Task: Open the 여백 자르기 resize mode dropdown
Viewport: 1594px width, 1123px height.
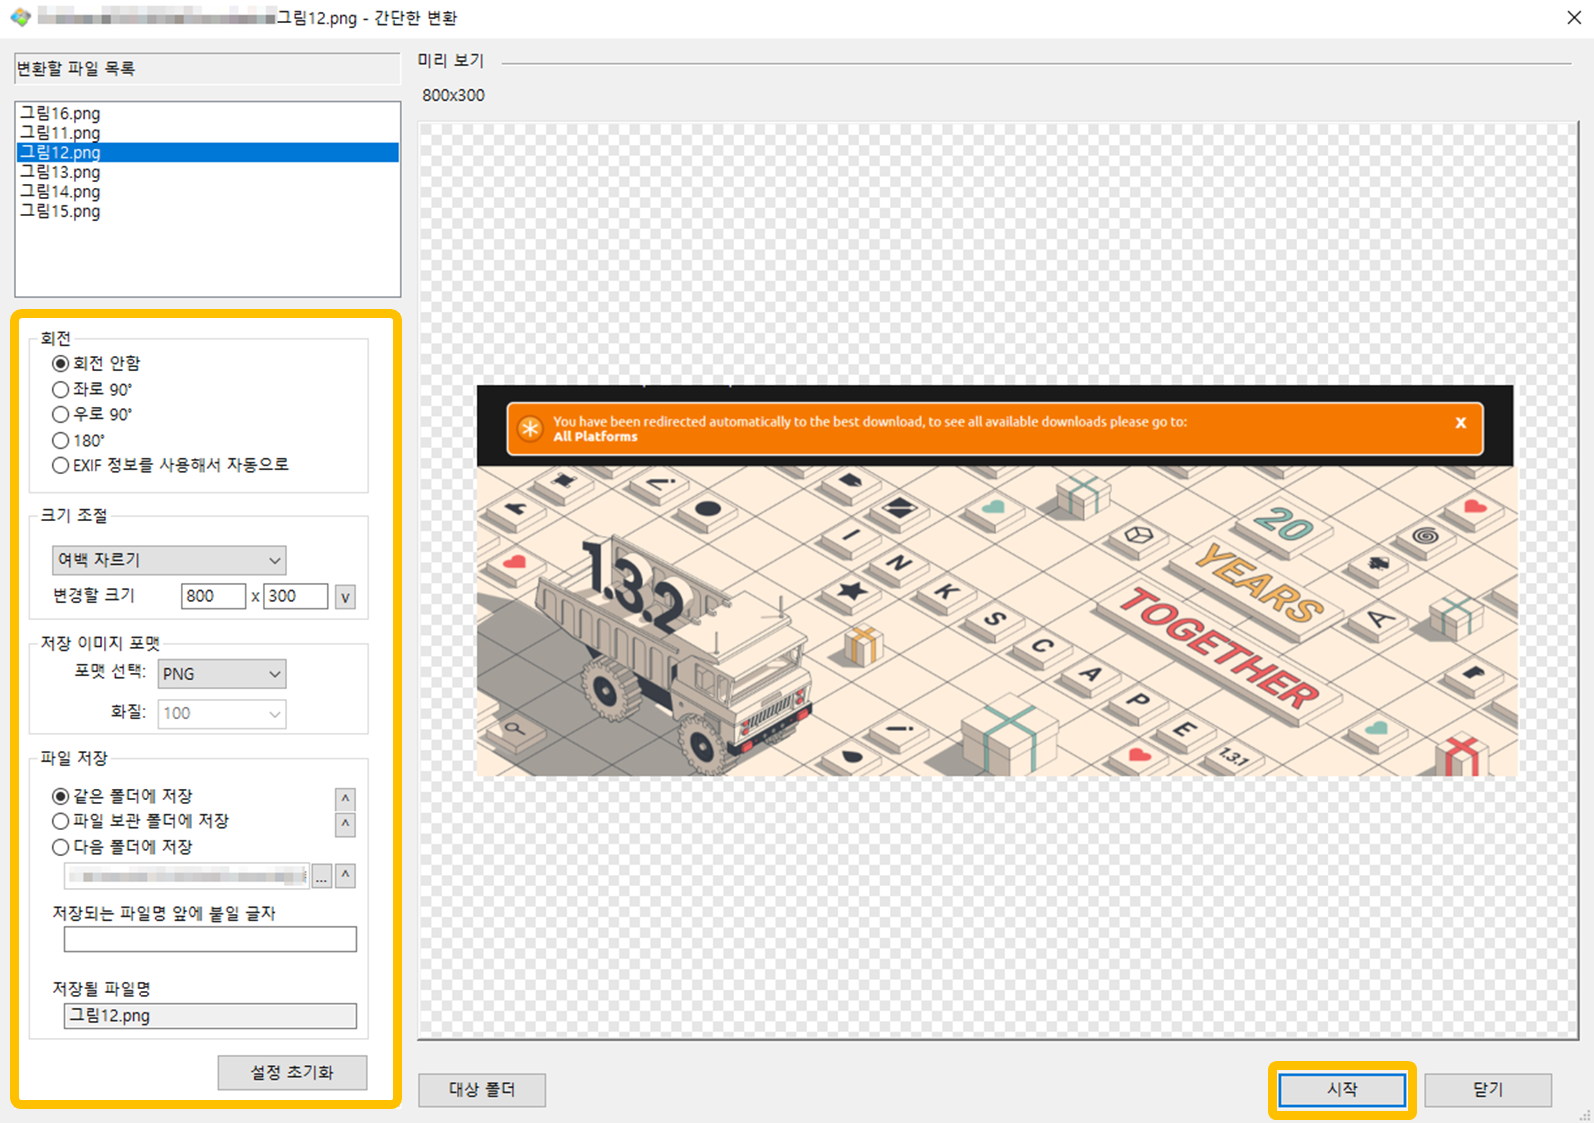Action: 169,560
